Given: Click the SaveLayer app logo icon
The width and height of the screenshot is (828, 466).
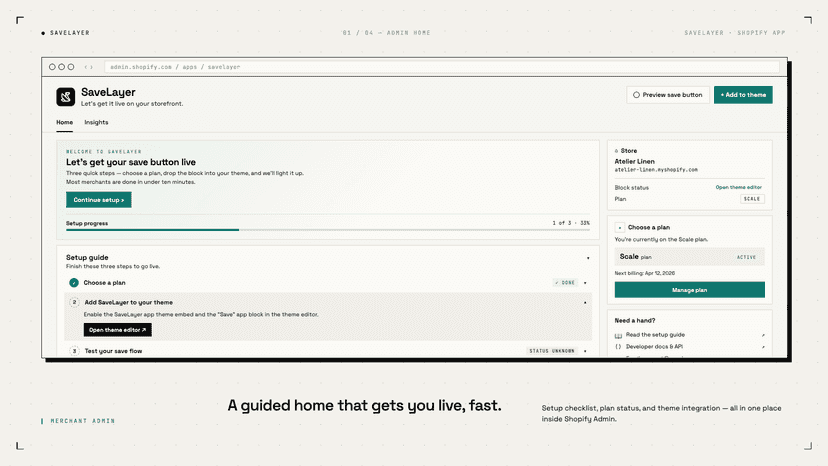Looking at the screenshot, I should pos(65,97).
